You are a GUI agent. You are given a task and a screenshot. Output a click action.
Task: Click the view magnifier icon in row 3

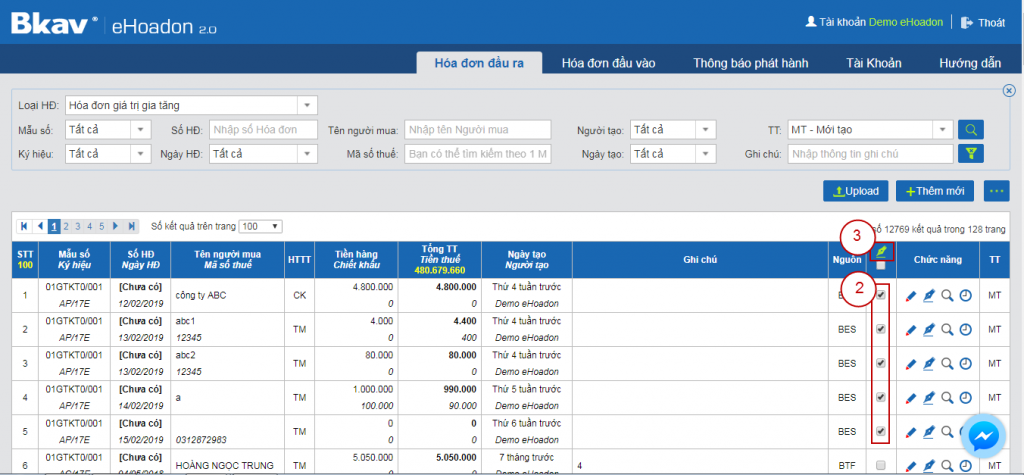click(947, 364)
